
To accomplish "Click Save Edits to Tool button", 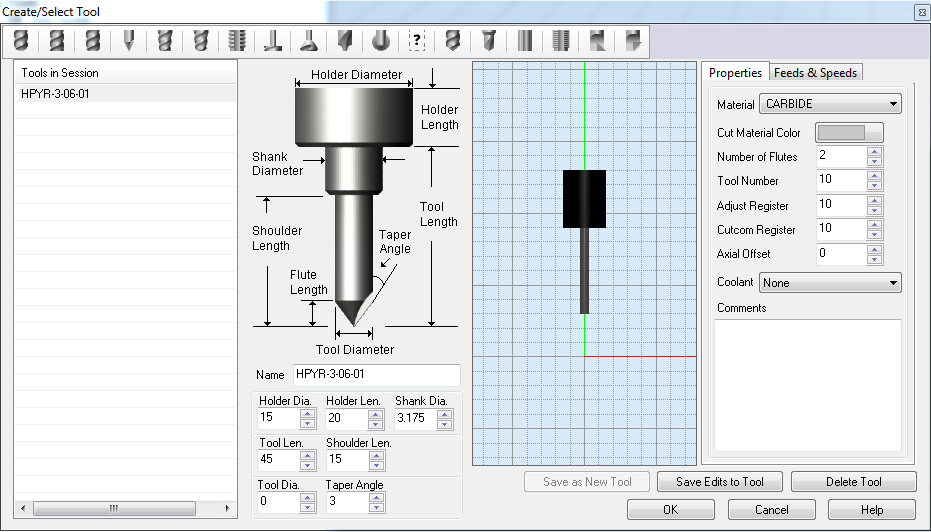I will point(720,482).
